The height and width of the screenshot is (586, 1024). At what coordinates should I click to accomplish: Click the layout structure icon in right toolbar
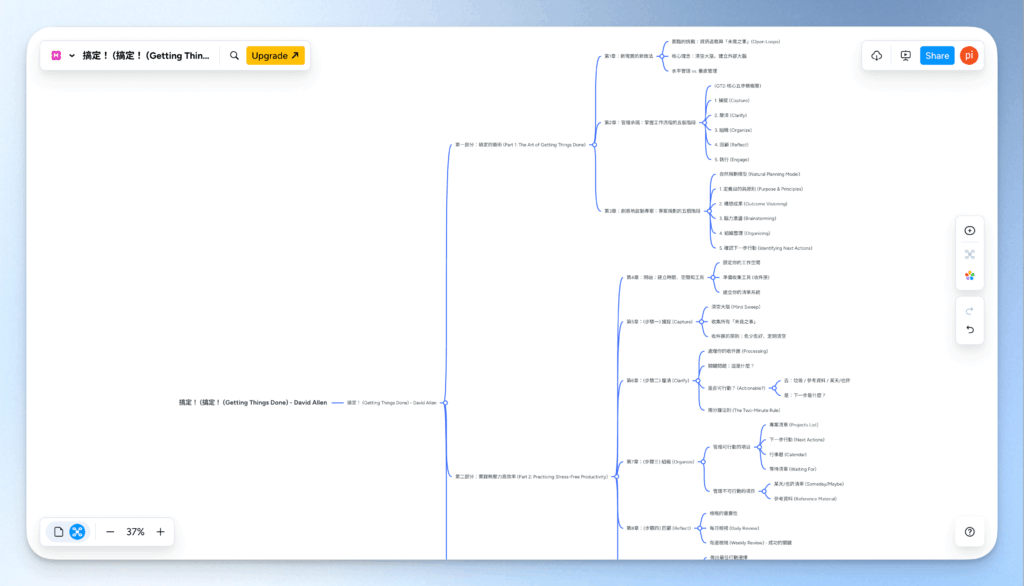coord(969,254)
